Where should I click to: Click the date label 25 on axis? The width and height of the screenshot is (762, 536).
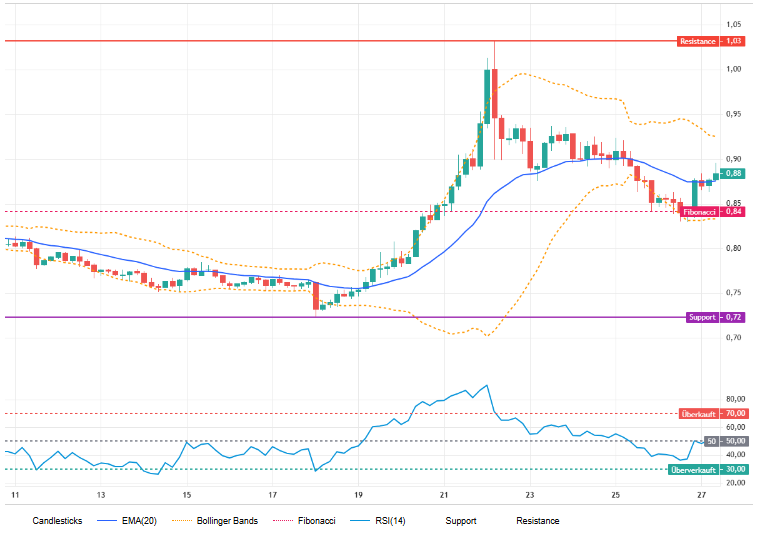tap(615, 495)
